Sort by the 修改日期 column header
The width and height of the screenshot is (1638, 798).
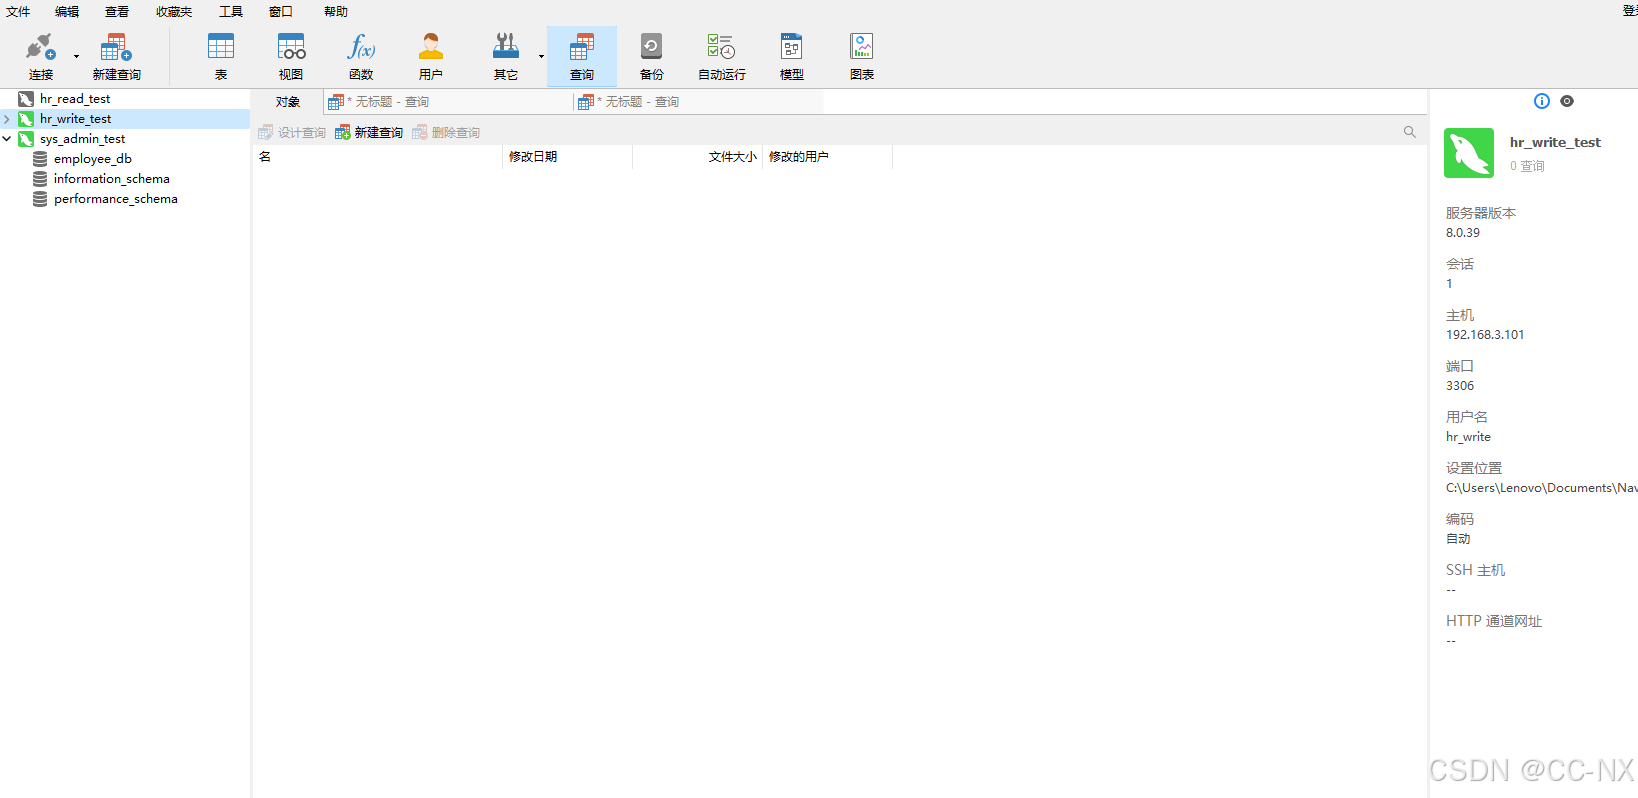click(x=568, y=157)
